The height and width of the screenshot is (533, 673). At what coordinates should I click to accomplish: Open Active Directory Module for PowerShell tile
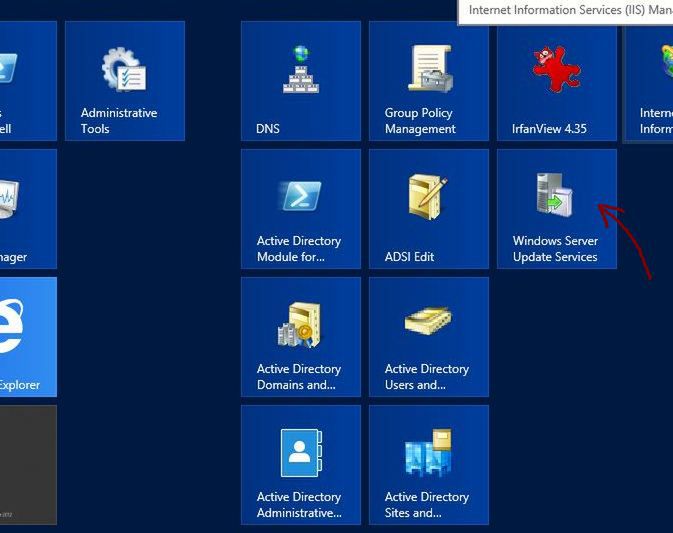(x=301, y=209)
